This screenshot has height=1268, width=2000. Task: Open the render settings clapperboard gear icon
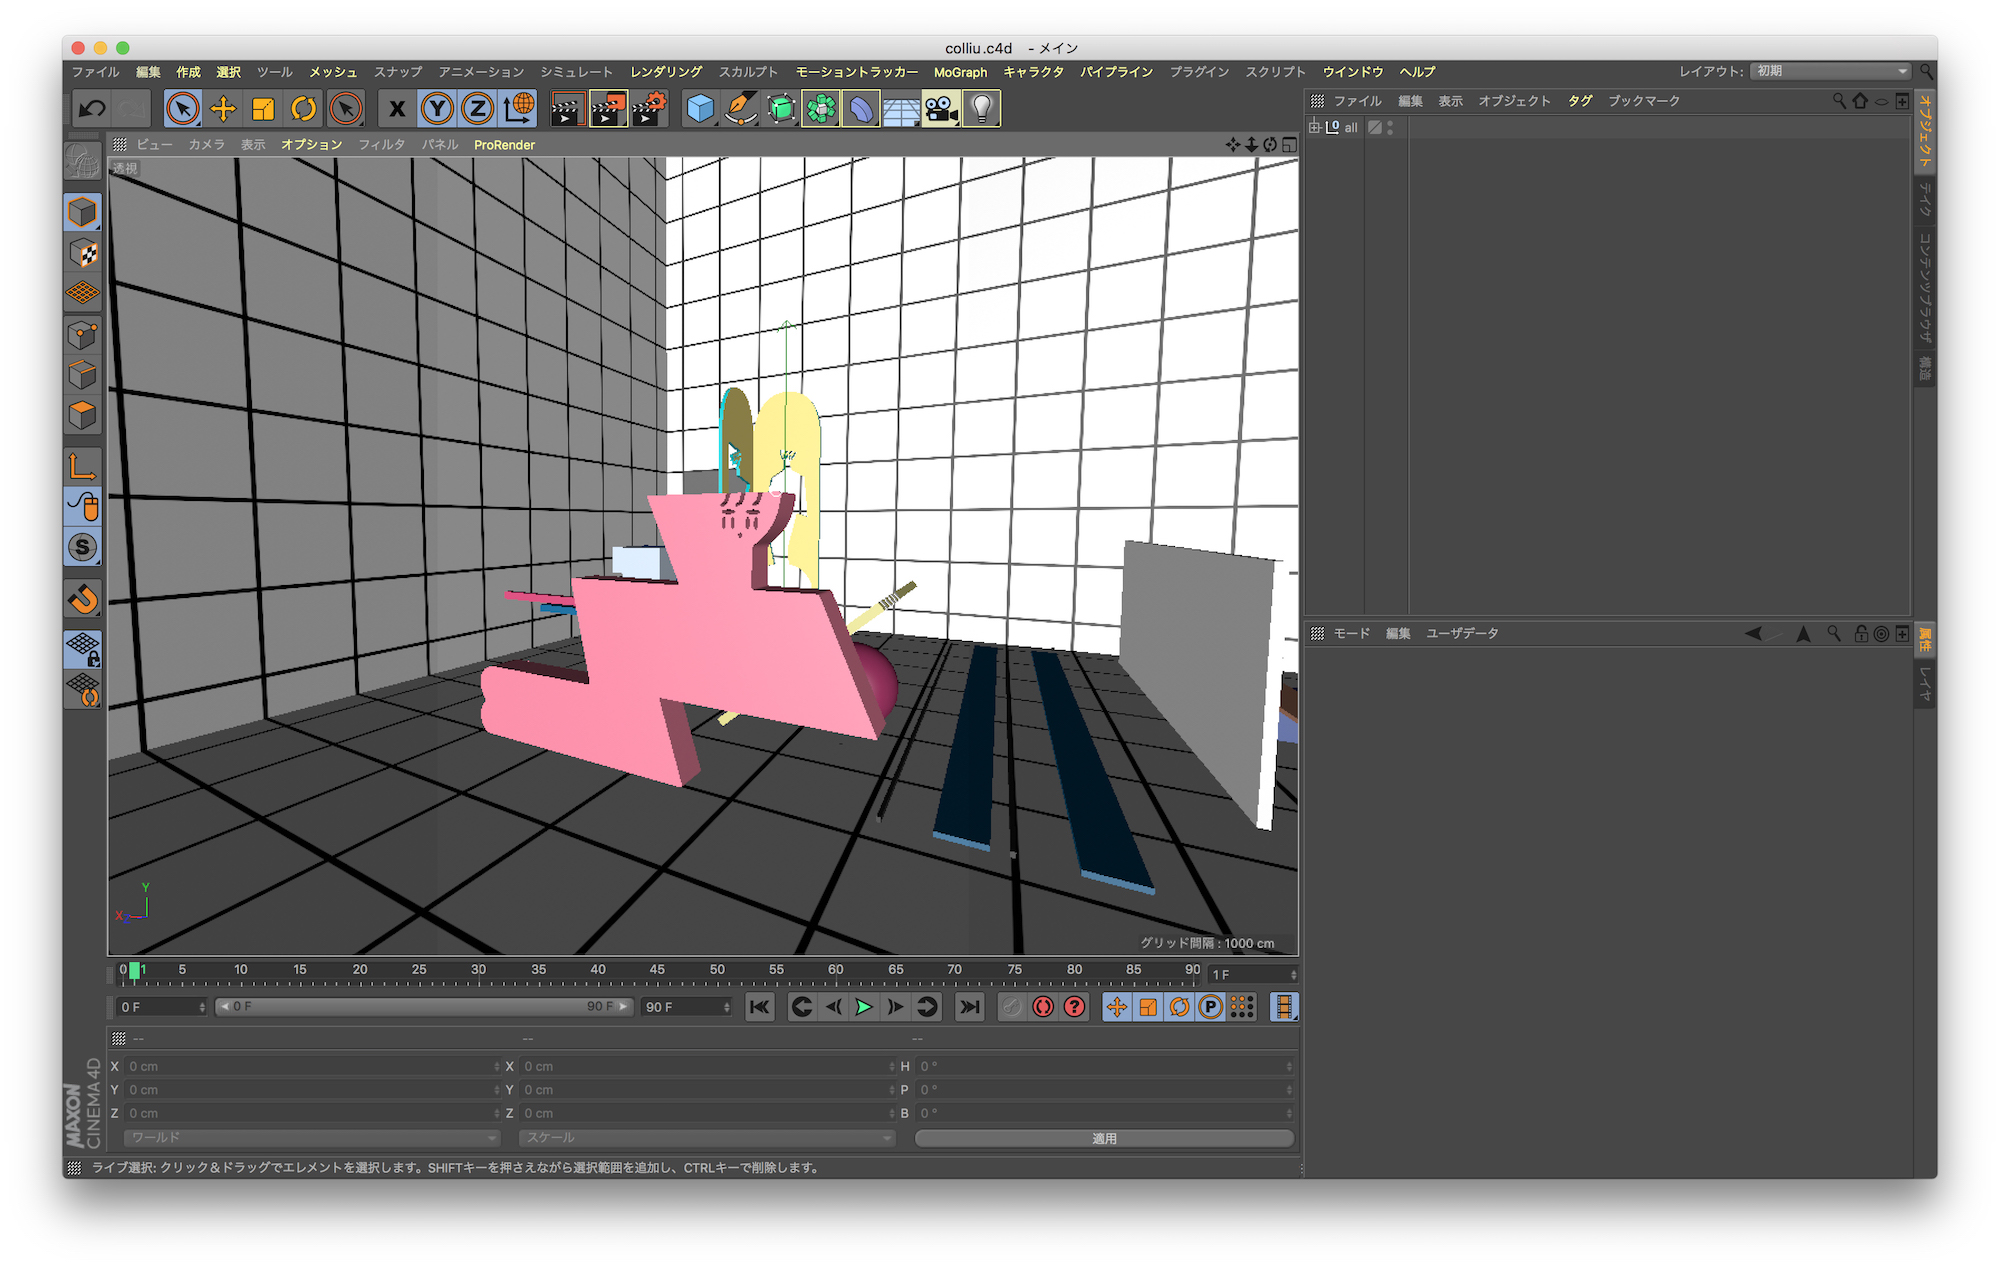pyautogui.click(x=649, y=108)
